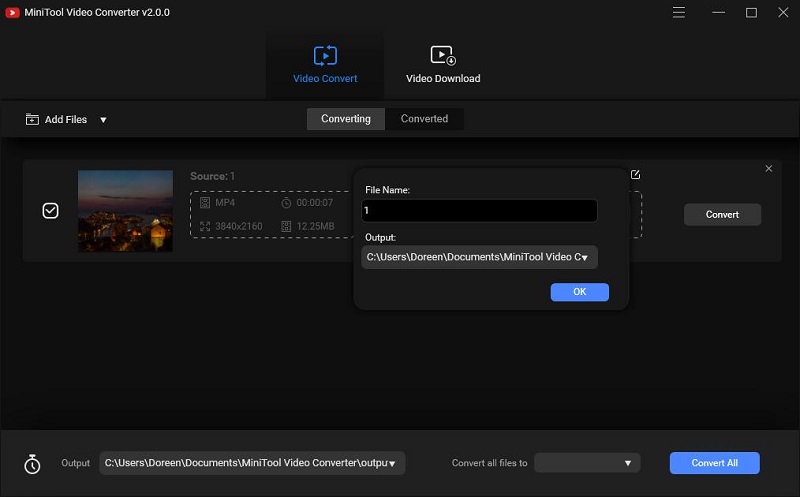Click the duration clock icon
800x497 pixels.
(286, 203)
